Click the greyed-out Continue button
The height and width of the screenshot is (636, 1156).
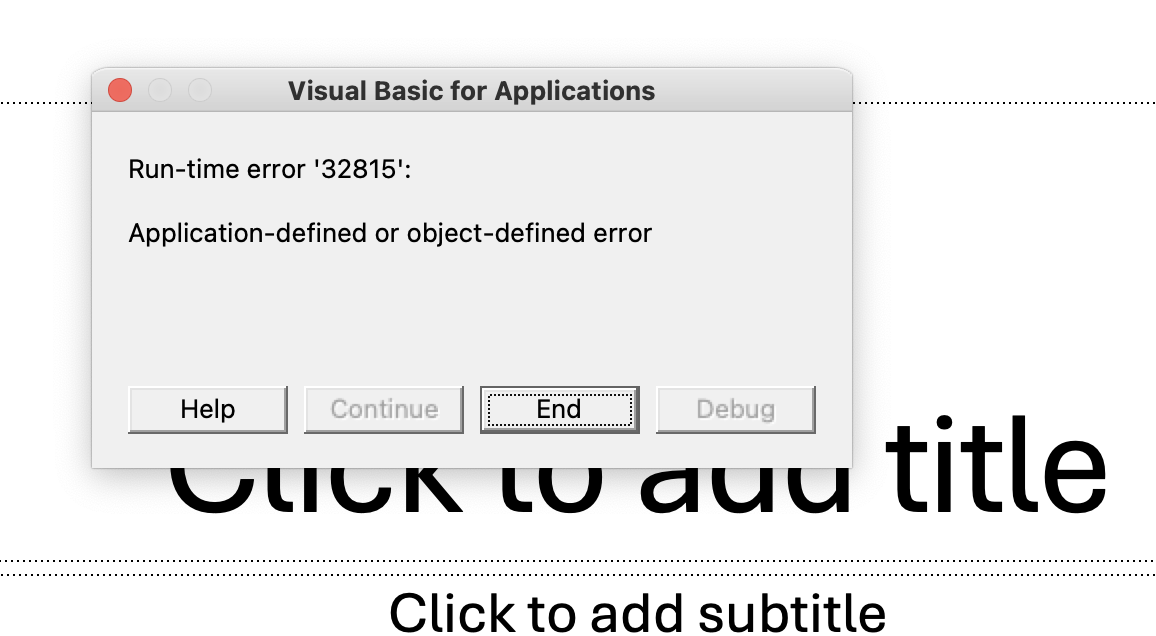tap(383, 408)
